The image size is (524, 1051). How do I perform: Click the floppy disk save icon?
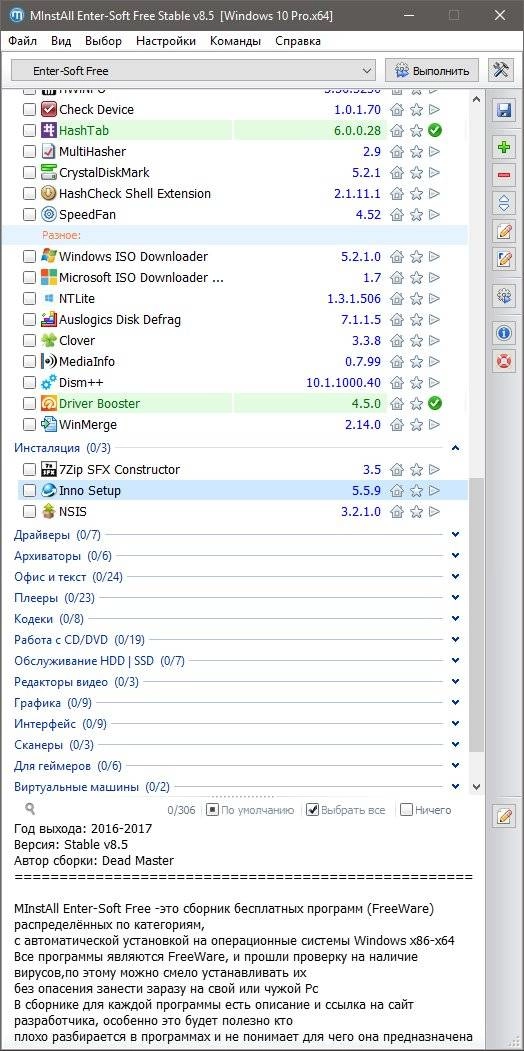coord(503,111)
